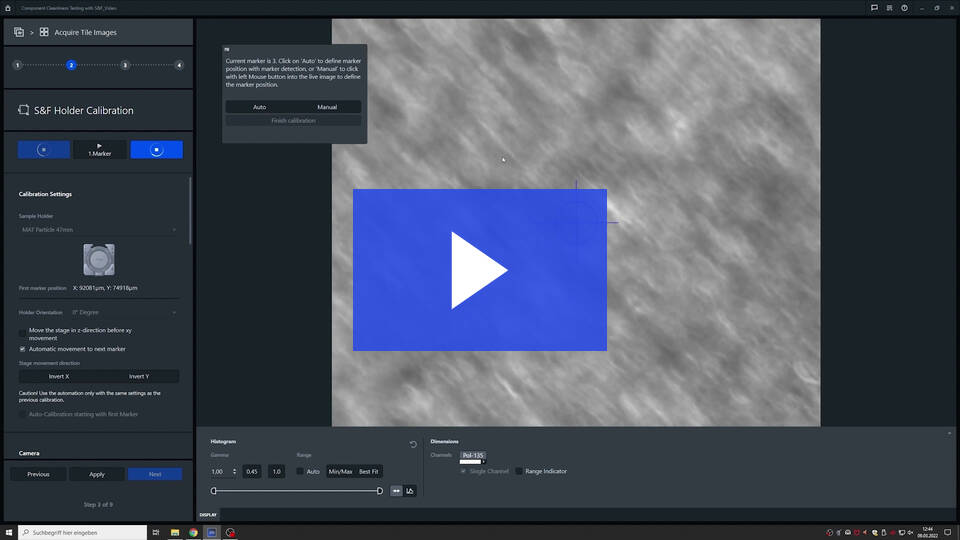Open the screen recorder taskbar icon

[x=230, y=533]
